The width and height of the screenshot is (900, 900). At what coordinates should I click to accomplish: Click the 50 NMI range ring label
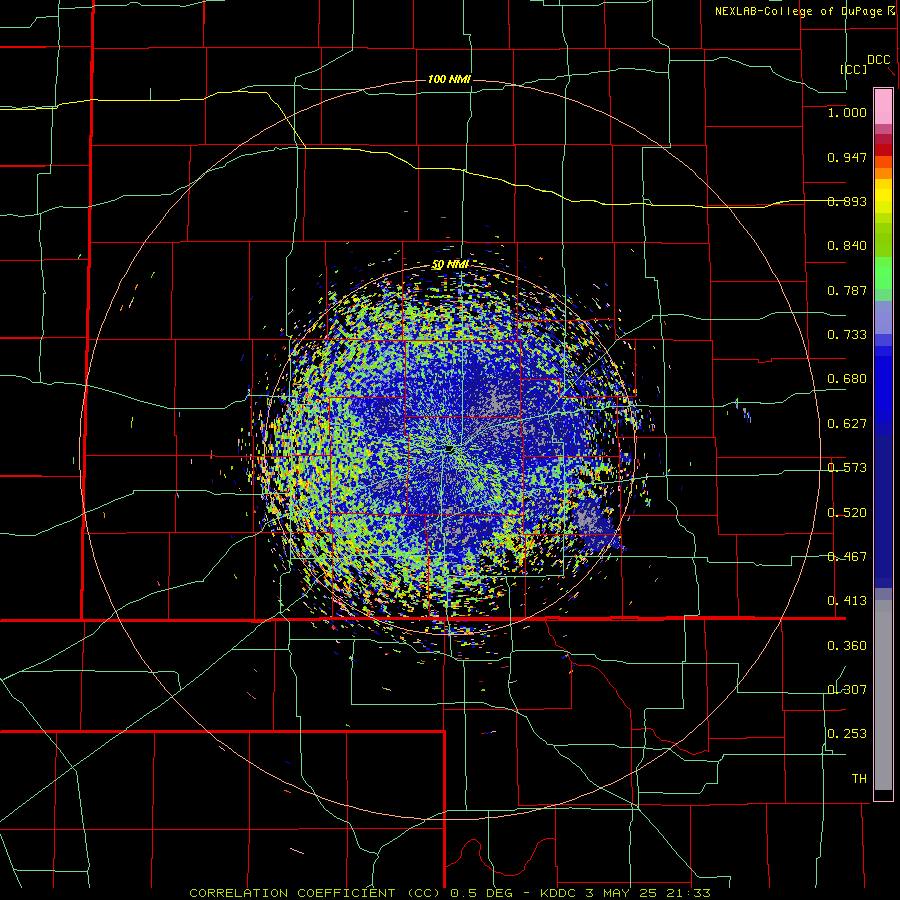[x=449, y=265]
